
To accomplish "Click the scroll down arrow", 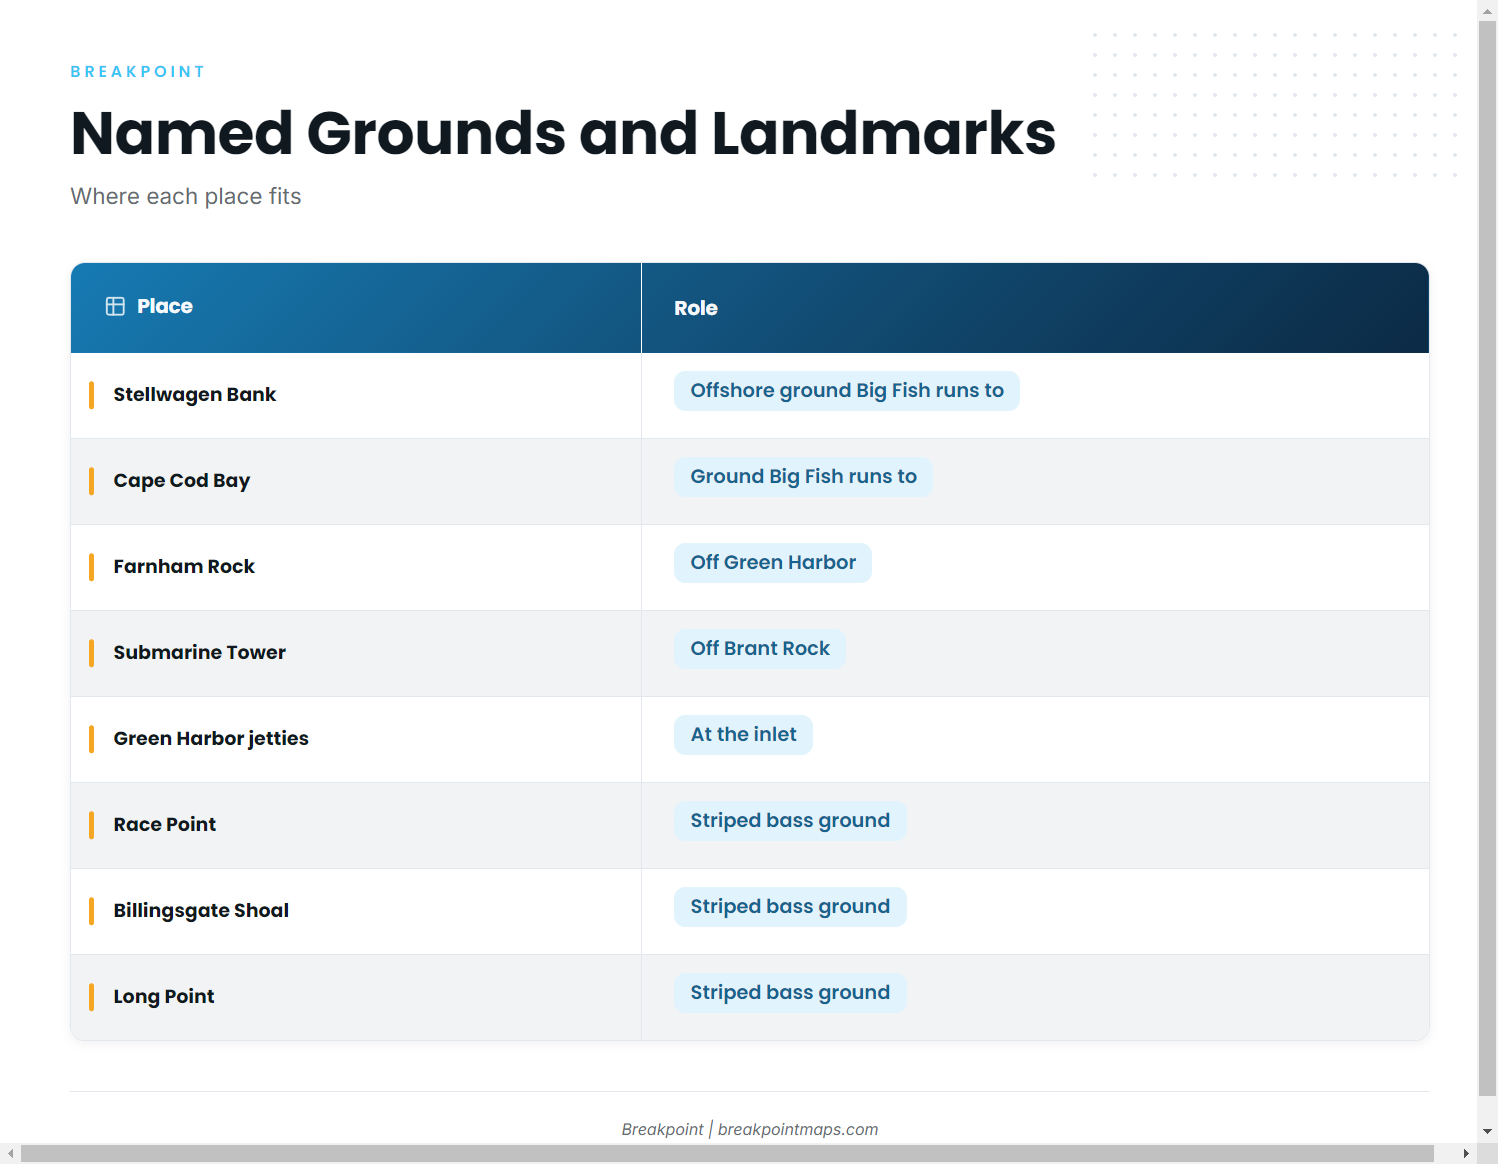I will point(1487,1132).
